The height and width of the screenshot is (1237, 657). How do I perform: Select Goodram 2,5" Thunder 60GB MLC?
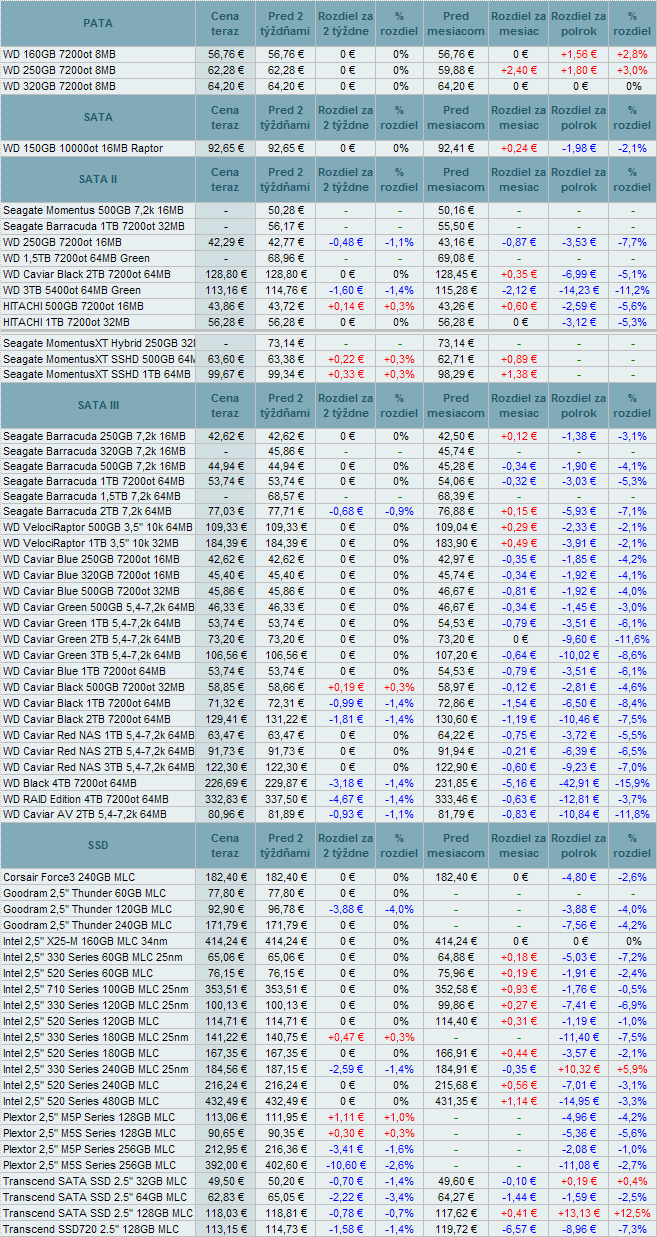point(84,892)
